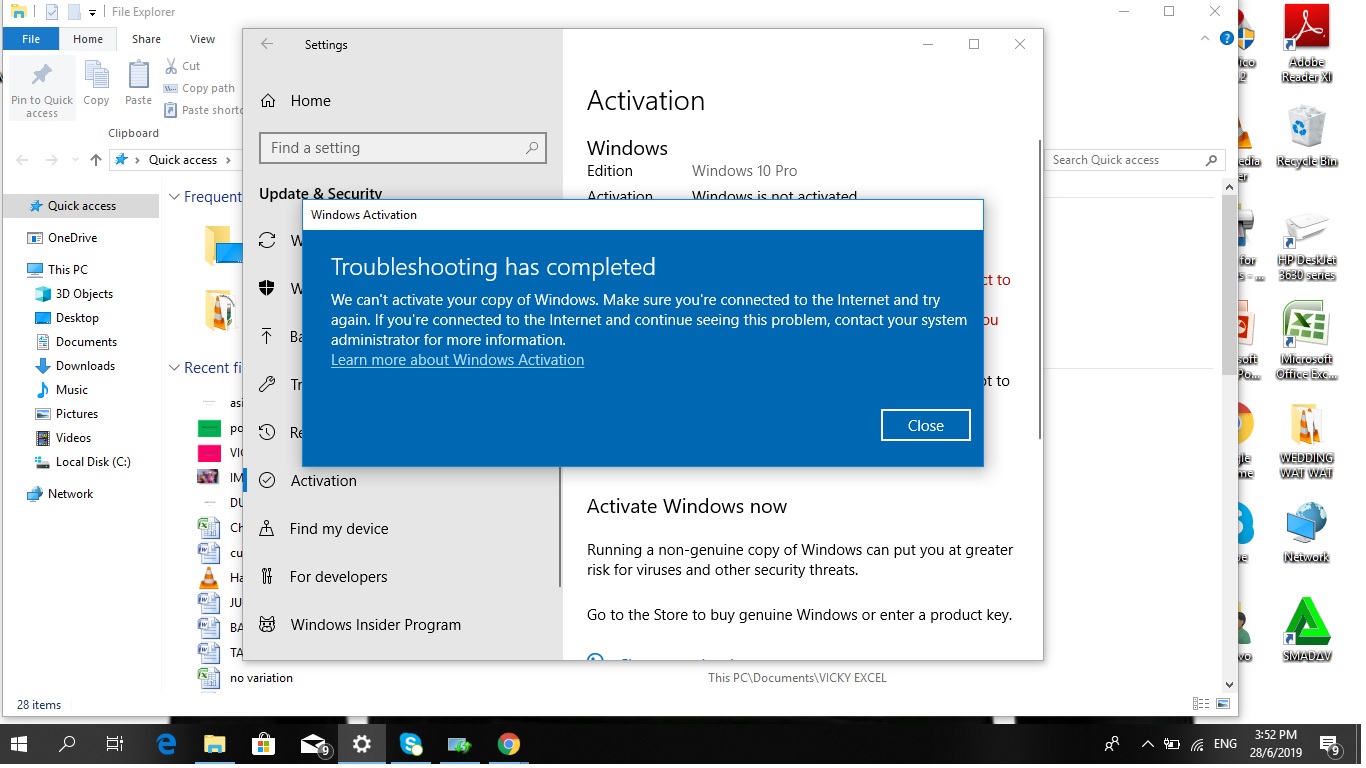Open Downloads in navigation tree
Viewport: 1366px width, 768px height.
click(x=85, y=366)
